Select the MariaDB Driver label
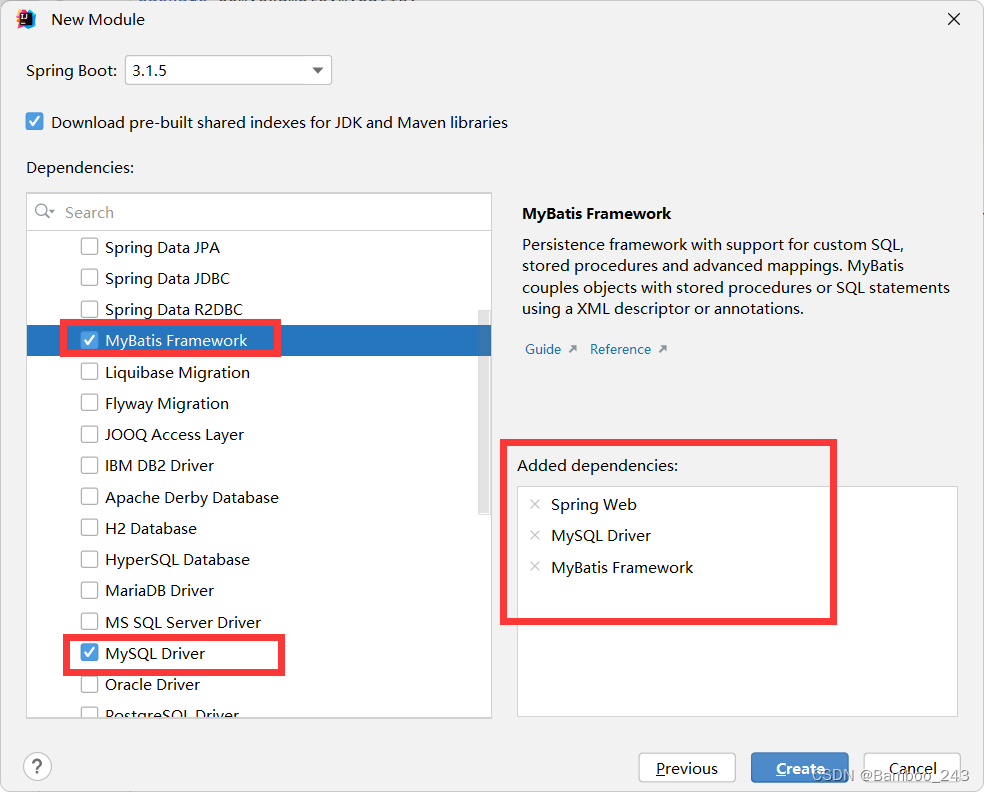 159,591
